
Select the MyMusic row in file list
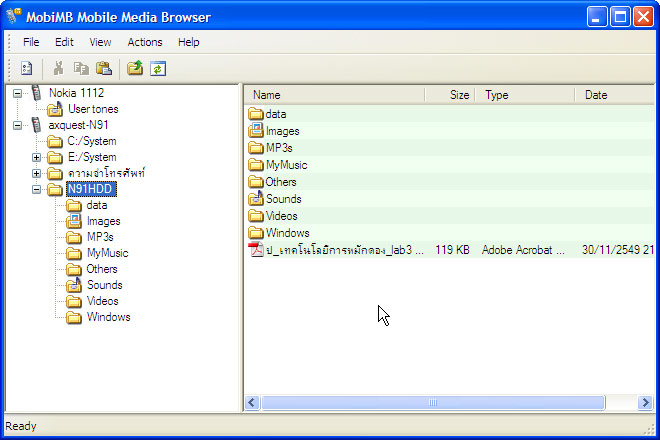tap(449, 165)
